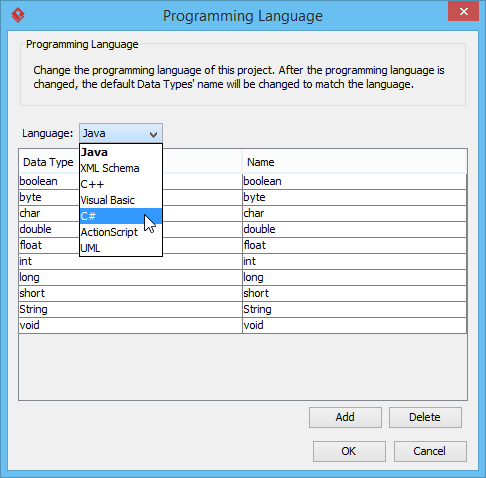Pick UML from the language dropdown

point(121,248)
